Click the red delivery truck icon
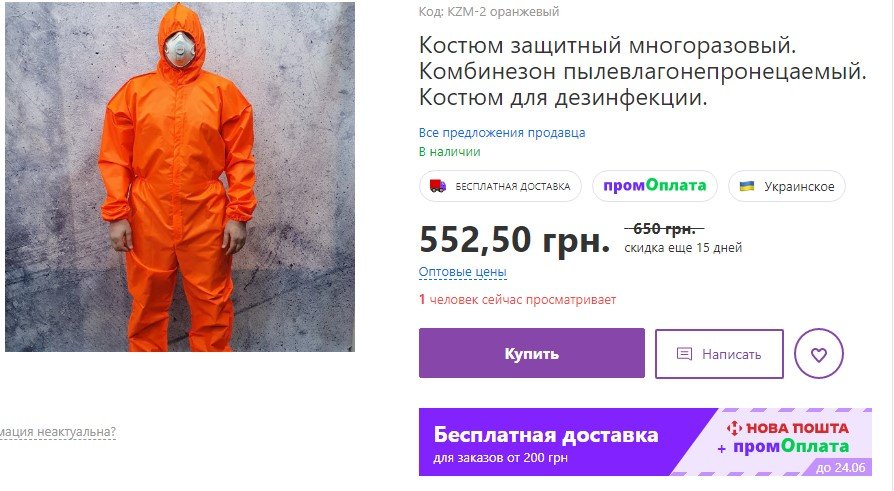 438,186
